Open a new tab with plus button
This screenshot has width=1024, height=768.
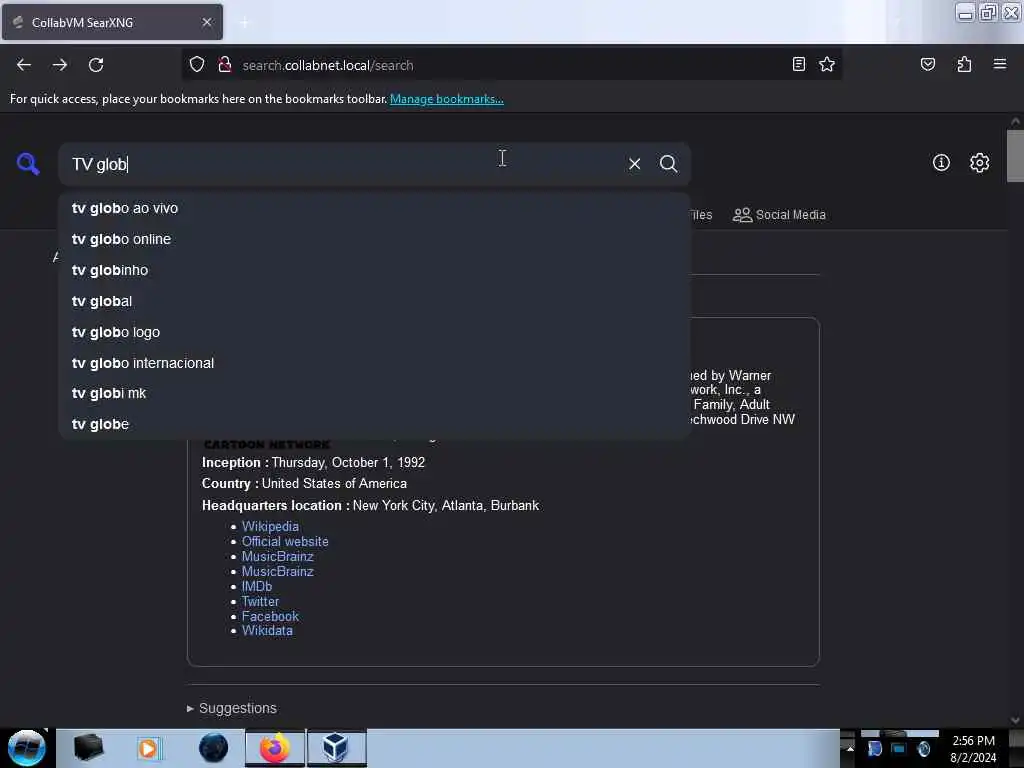tap(244, 23)
